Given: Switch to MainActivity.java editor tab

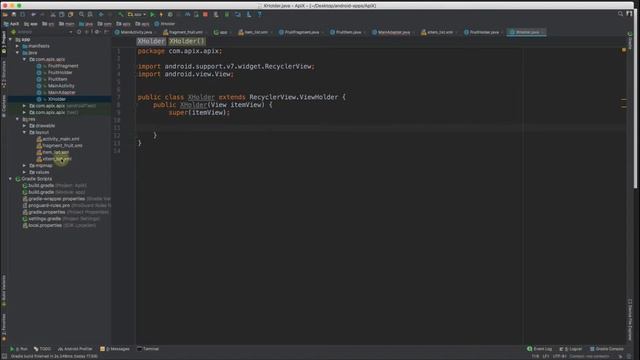Looking at the screenshot, I should [x=136, y=32].
